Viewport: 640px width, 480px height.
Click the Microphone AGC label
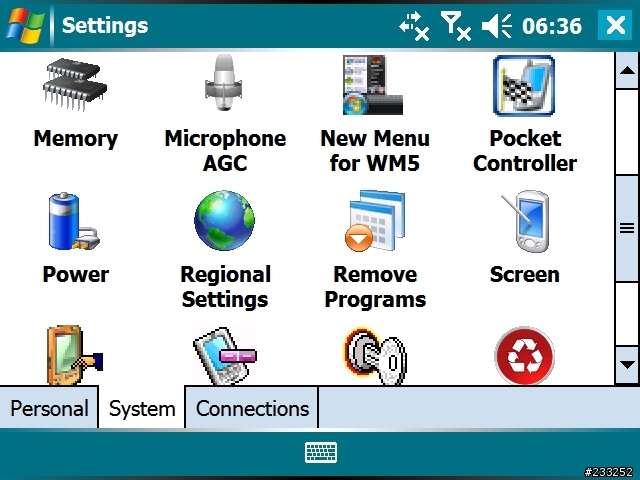(x=225, y=151)
